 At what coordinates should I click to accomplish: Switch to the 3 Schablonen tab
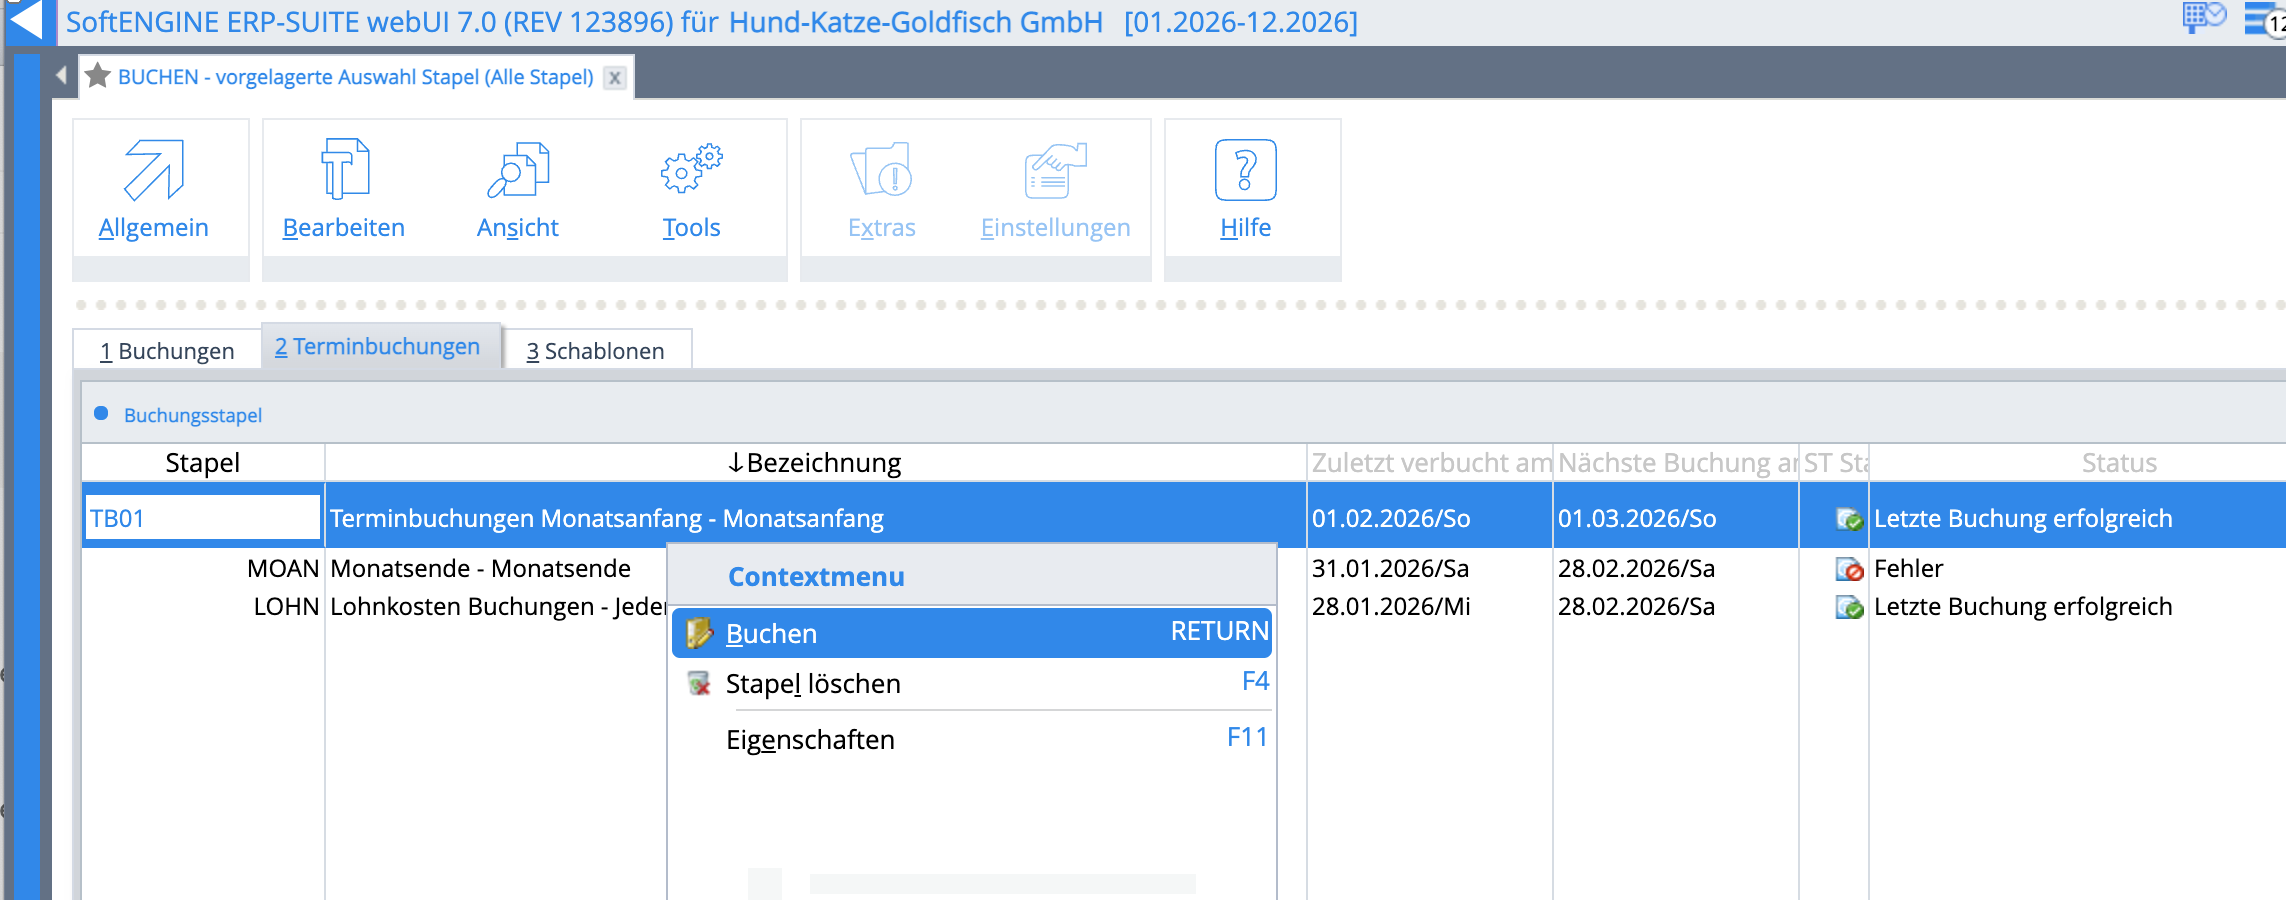[x=595, y=351]
